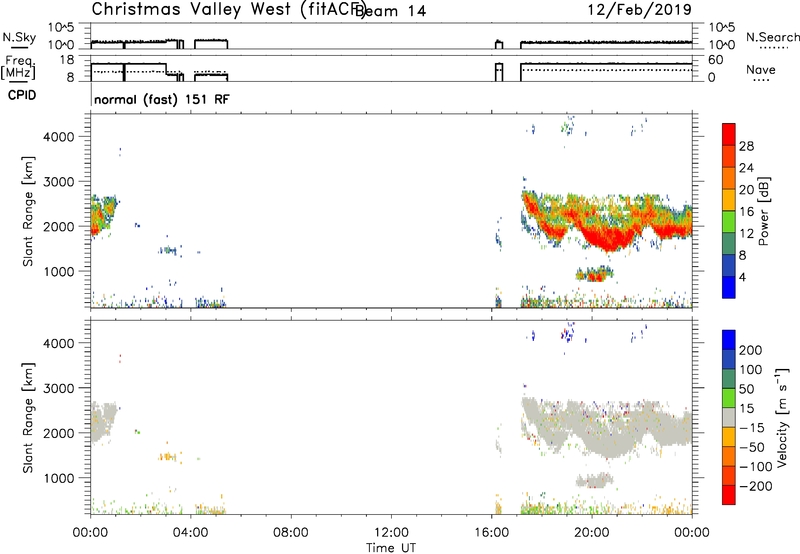Select the 20:00 time tick label
Image resolution: width=800 pixels, height=554 pixels.
click(592, 533)
